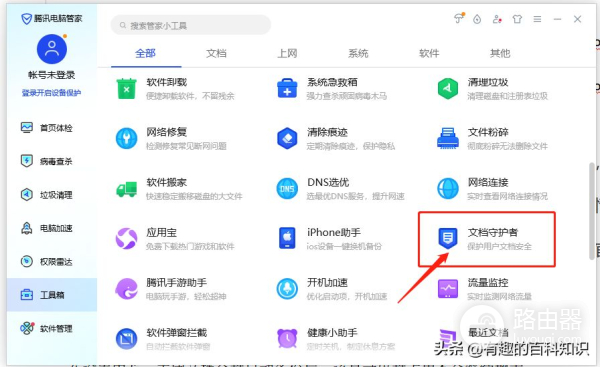The image size is (600, 367).
Task: Open the 健康小助手 alarm clock icon
Action: click(287, 338)
